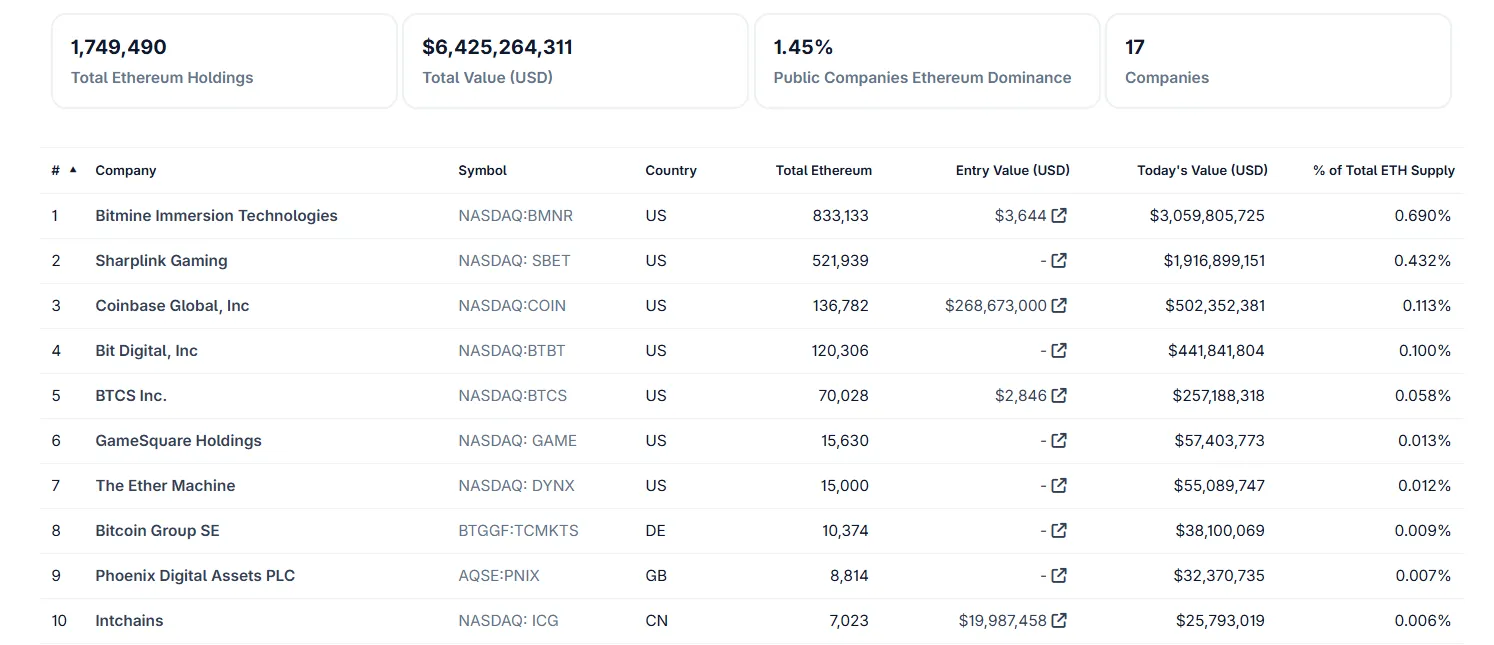Image resolution: width=1494 pixels, height=645 pixels.
Task: Sort by Country column header
Action: [x=671, y=171]
